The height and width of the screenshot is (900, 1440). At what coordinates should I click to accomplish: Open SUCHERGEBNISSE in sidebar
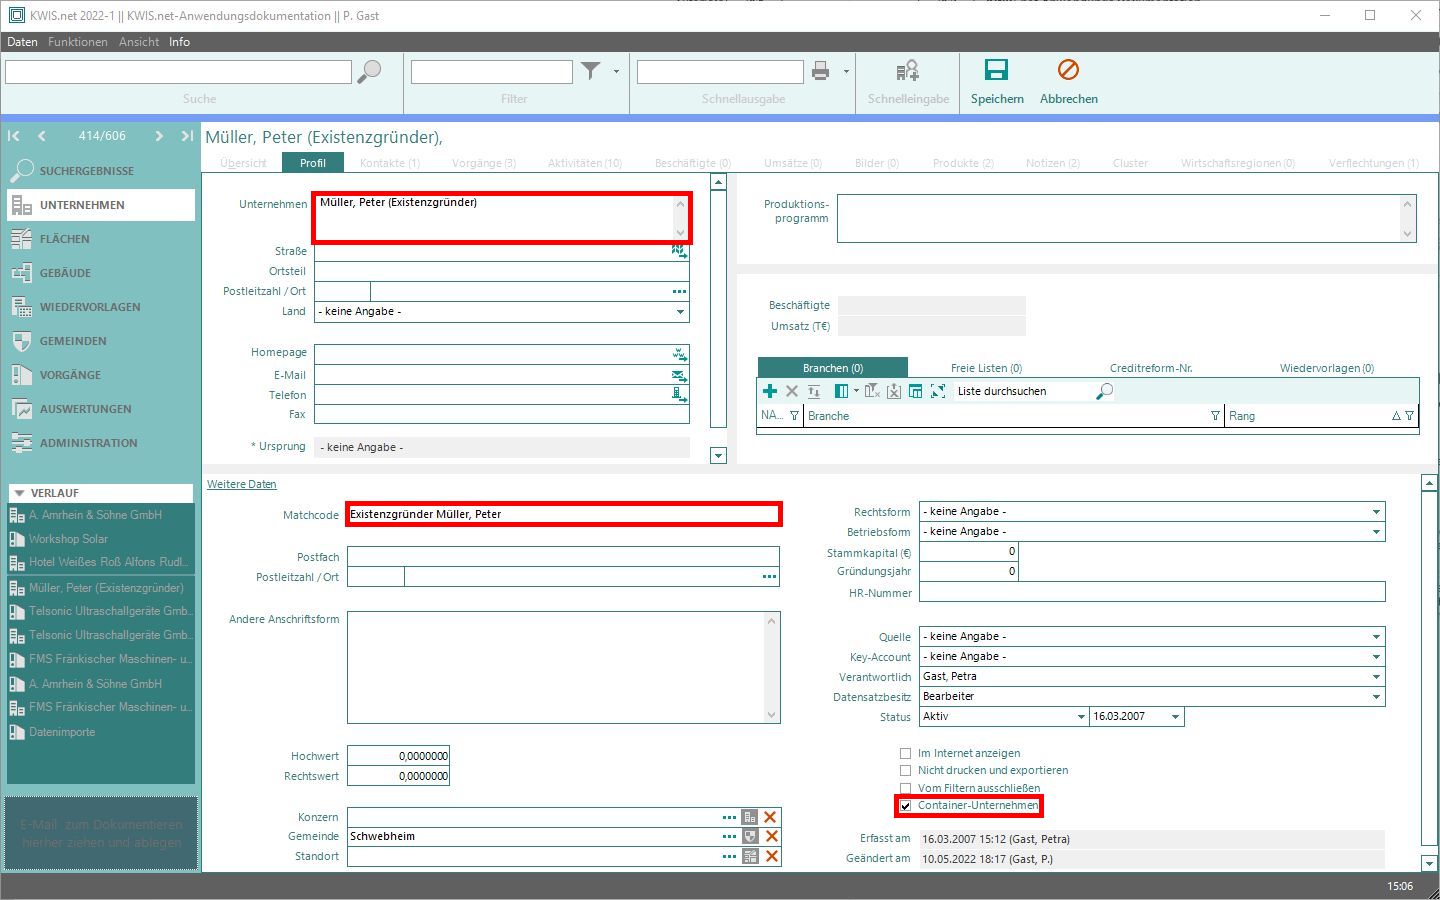[x=100, y=171]
